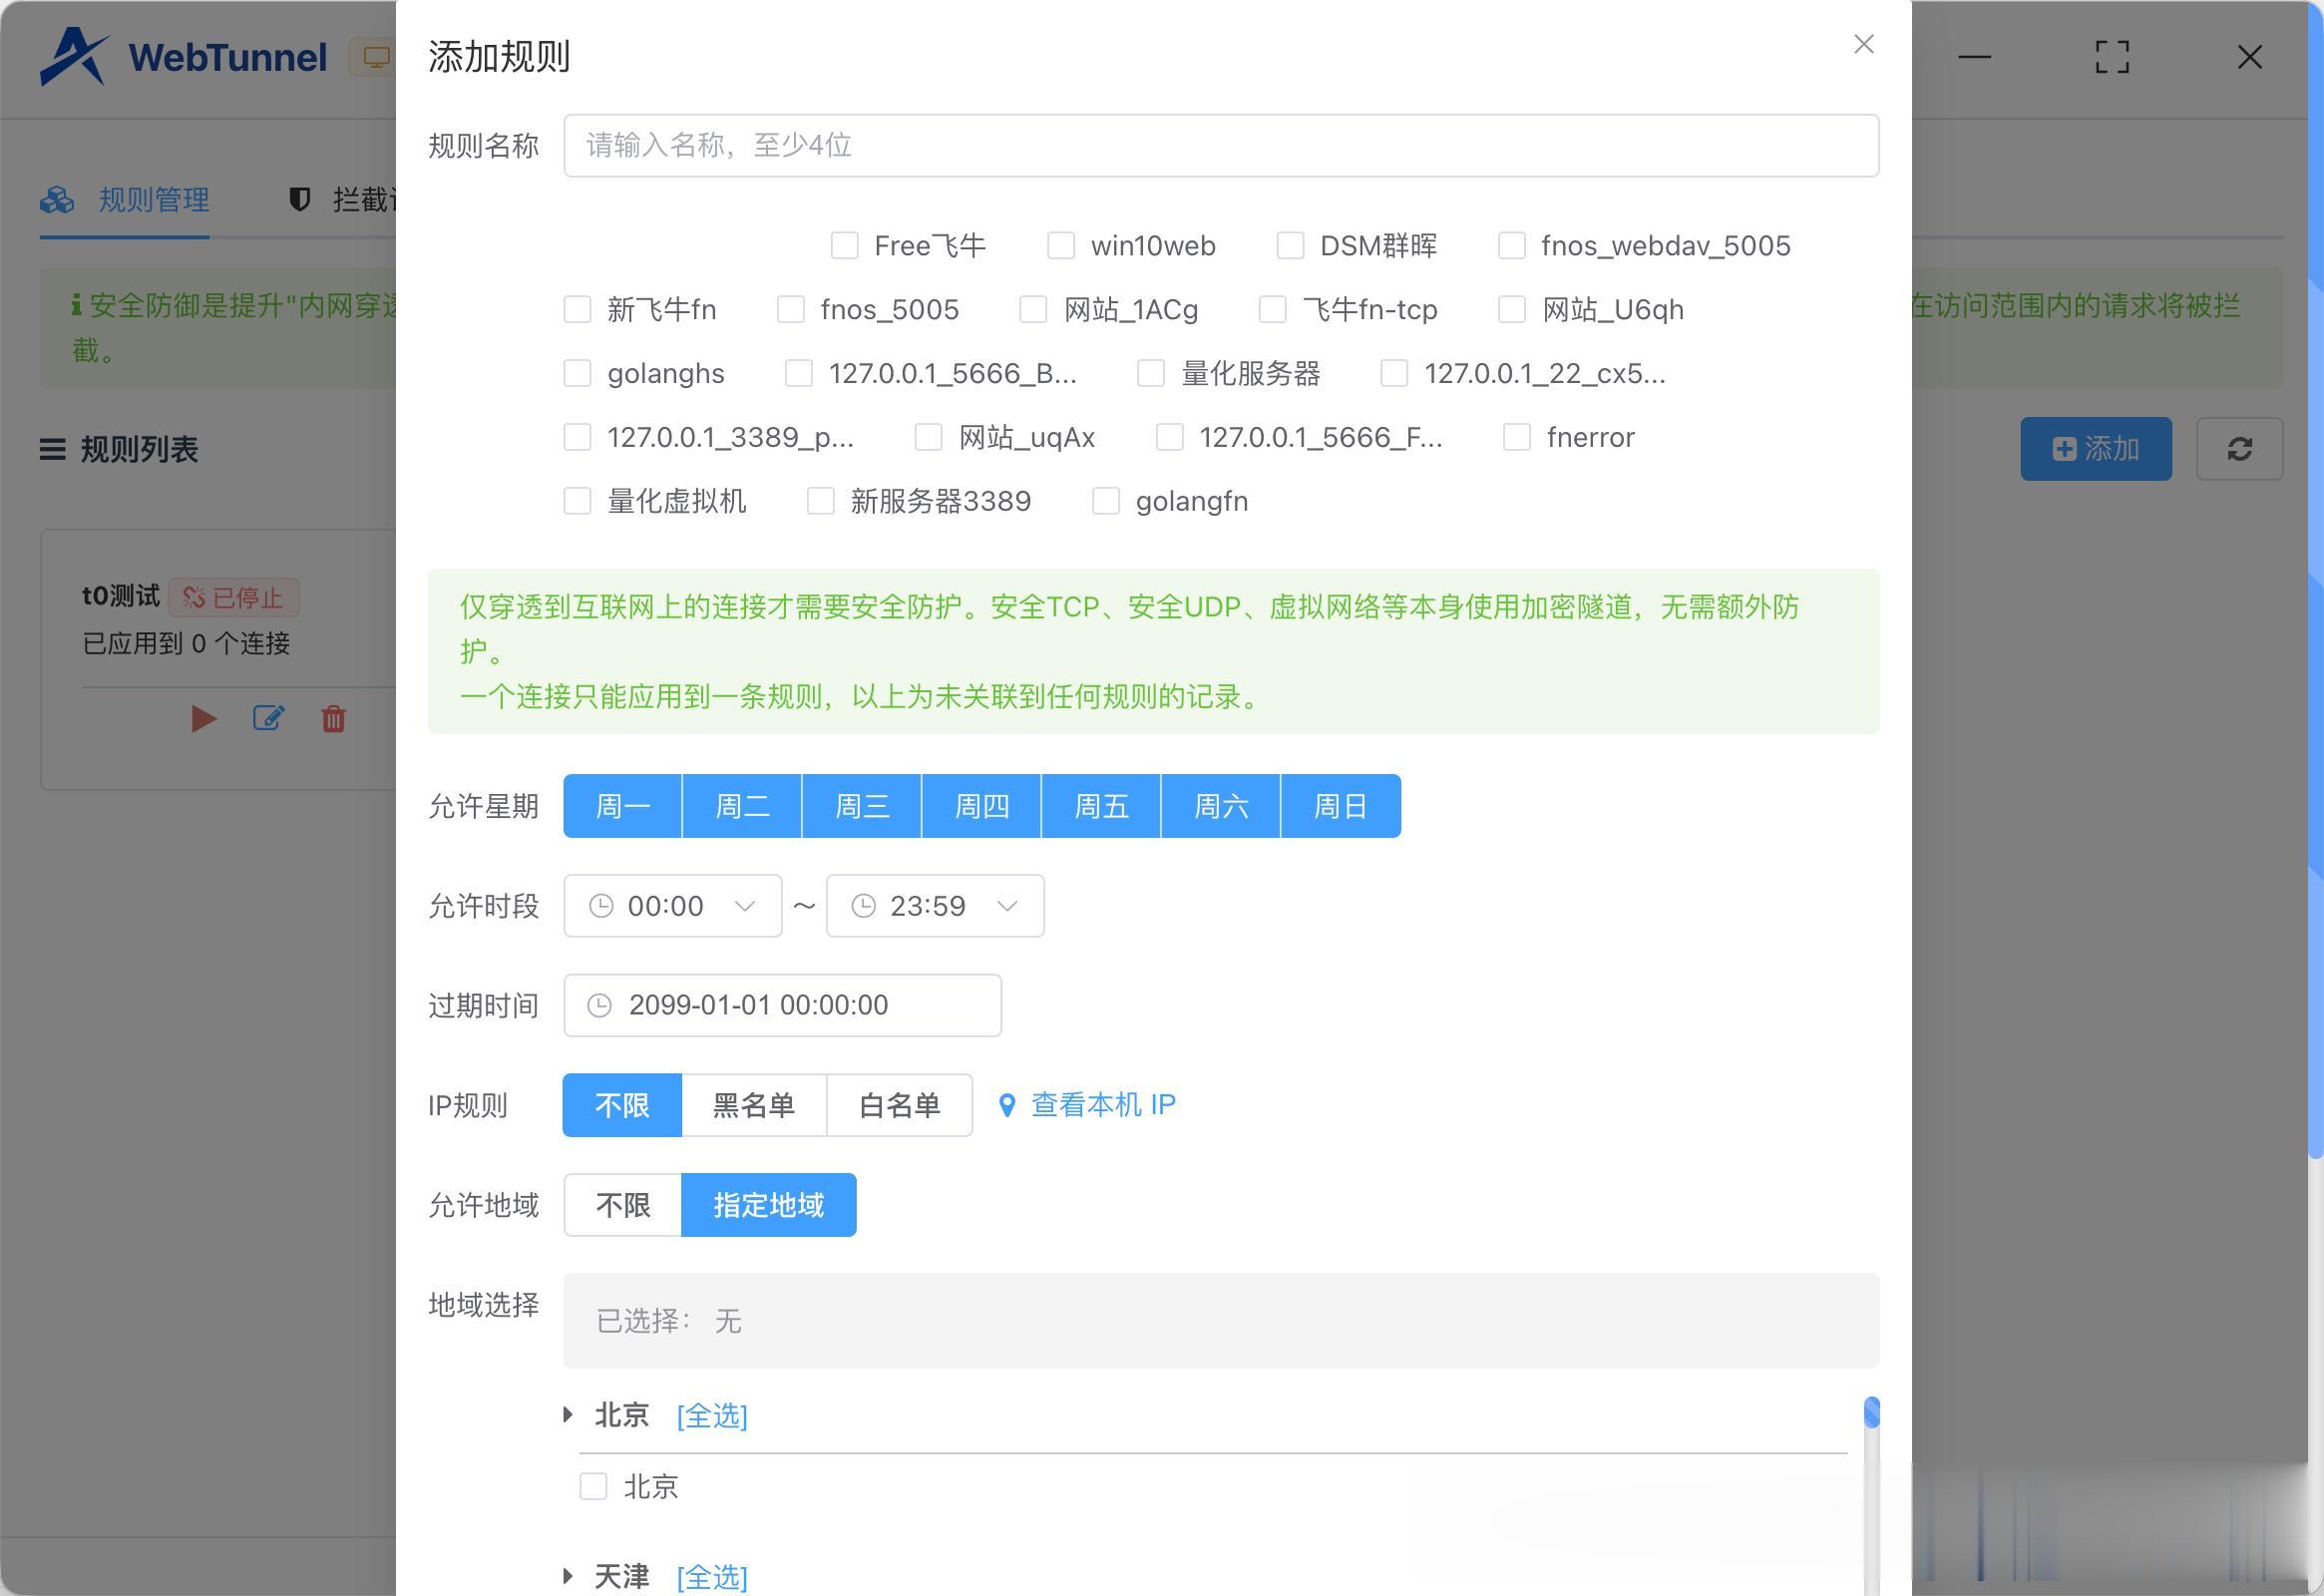Click the start play icon for t0测试 rule
This screenshot has width=2324, height=1596.
coord(204,718)
